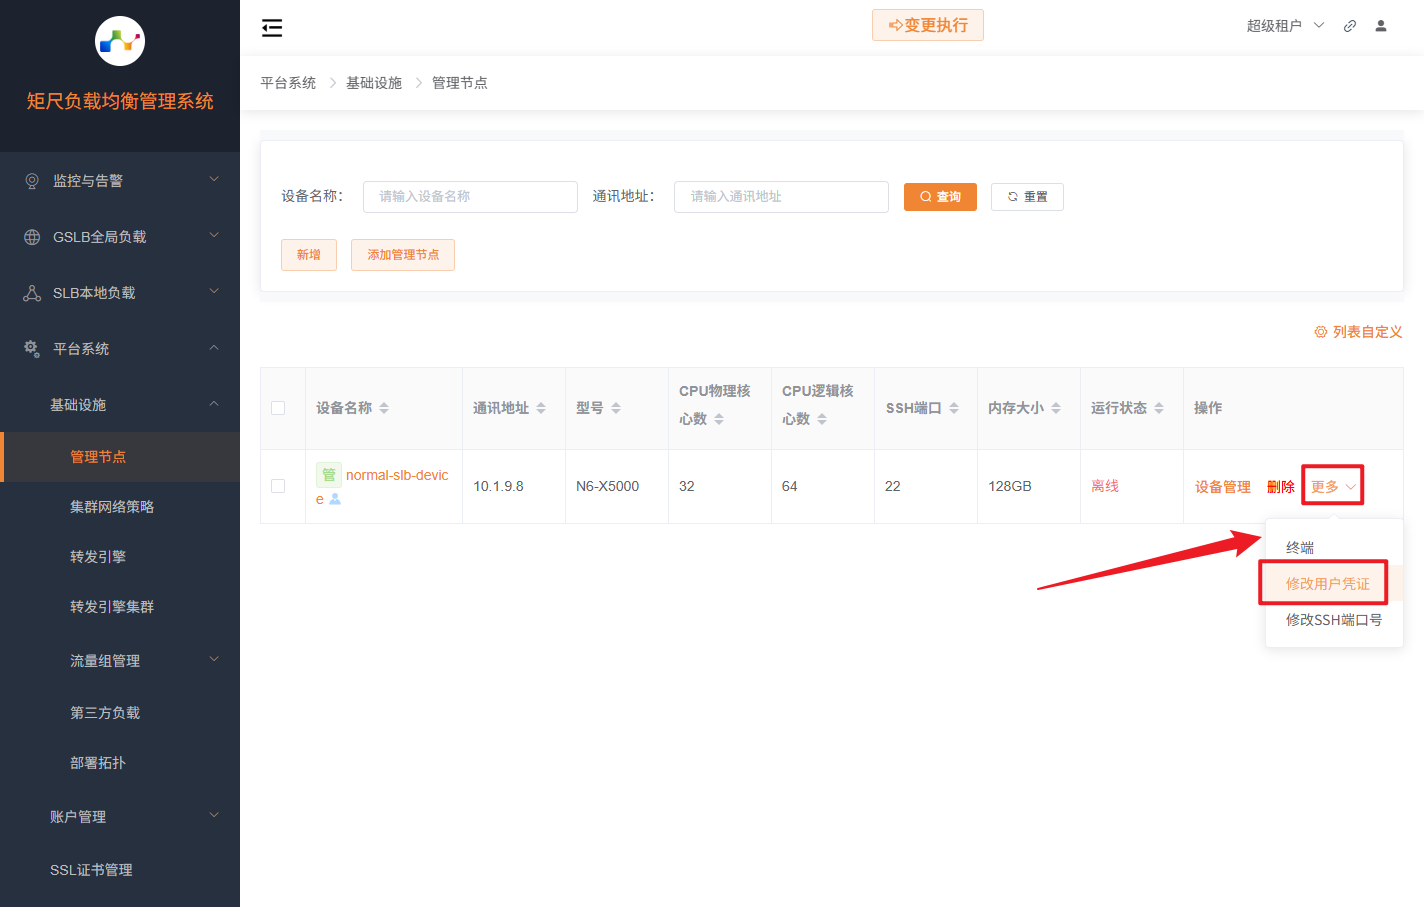The width and height of the screenshot is (1424, 907).
Task: Choose 修改用户凭证 from the dropdown menu
Action: click(x=1327, y=584)
